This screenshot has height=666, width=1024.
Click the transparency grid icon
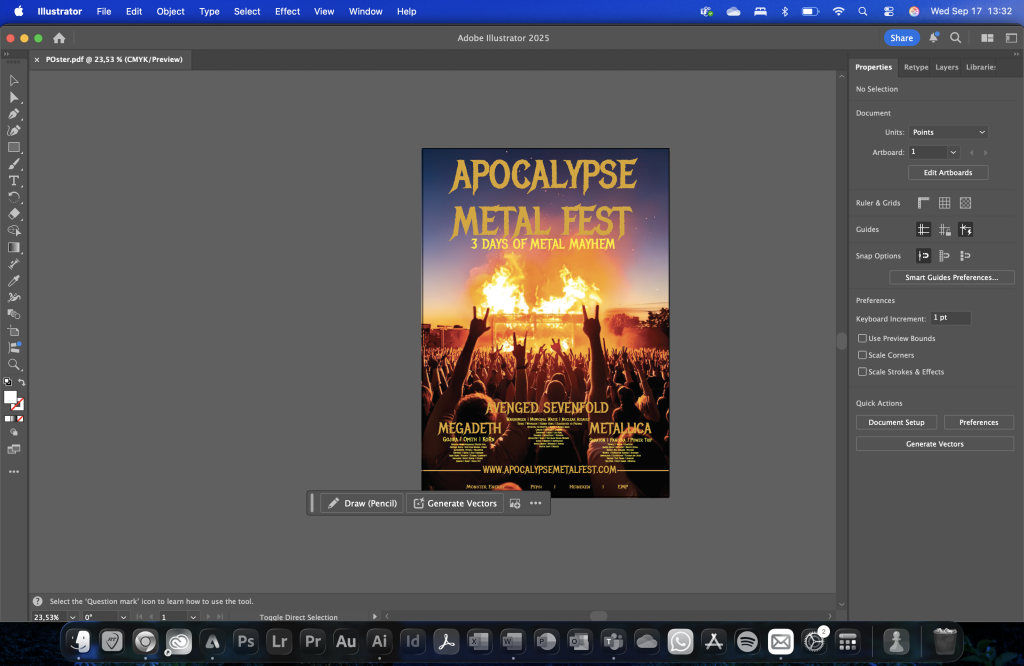point(965,203)
